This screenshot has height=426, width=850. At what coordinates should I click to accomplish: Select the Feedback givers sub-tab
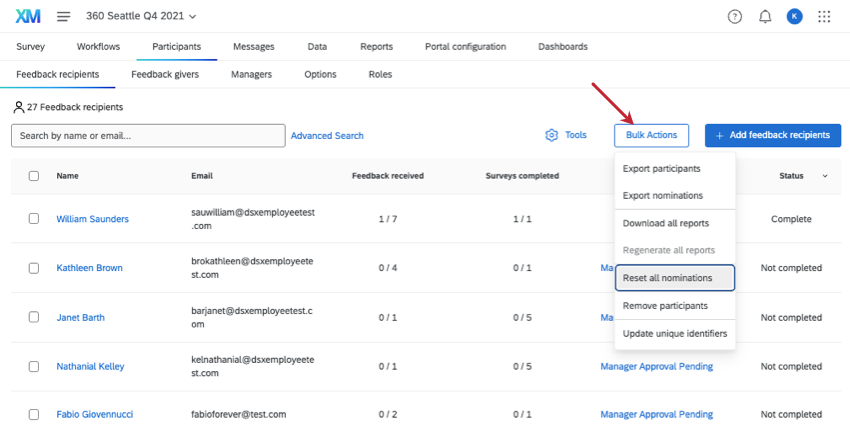(165, 74)
